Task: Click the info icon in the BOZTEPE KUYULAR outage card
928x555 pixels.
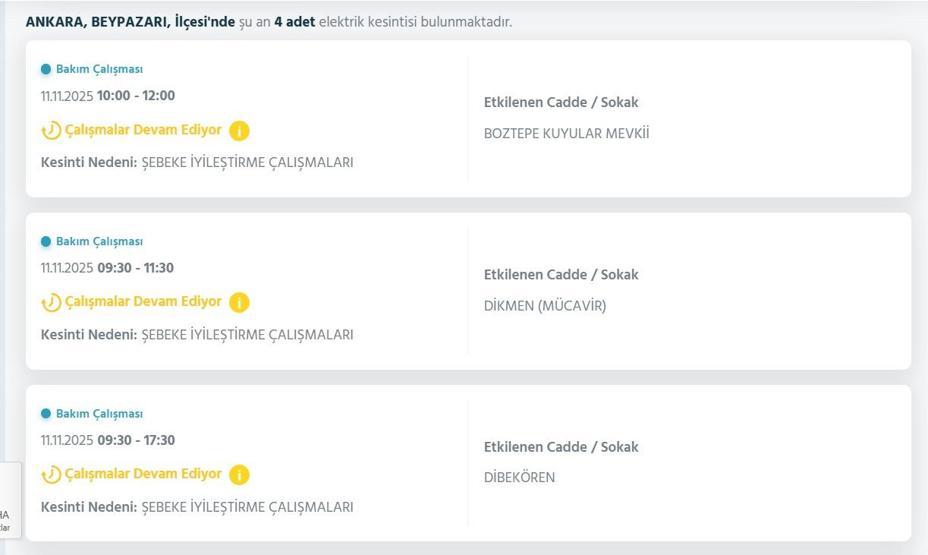Action: click(x=239, y=130)
